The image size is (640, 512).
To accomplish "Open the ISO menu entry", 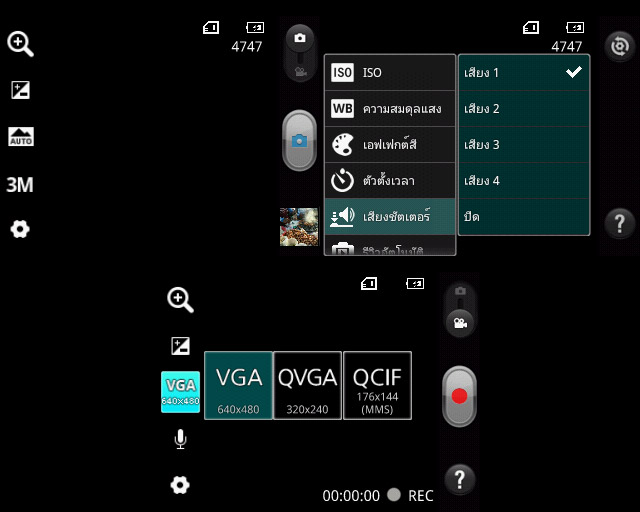I will tap(390, 73).
